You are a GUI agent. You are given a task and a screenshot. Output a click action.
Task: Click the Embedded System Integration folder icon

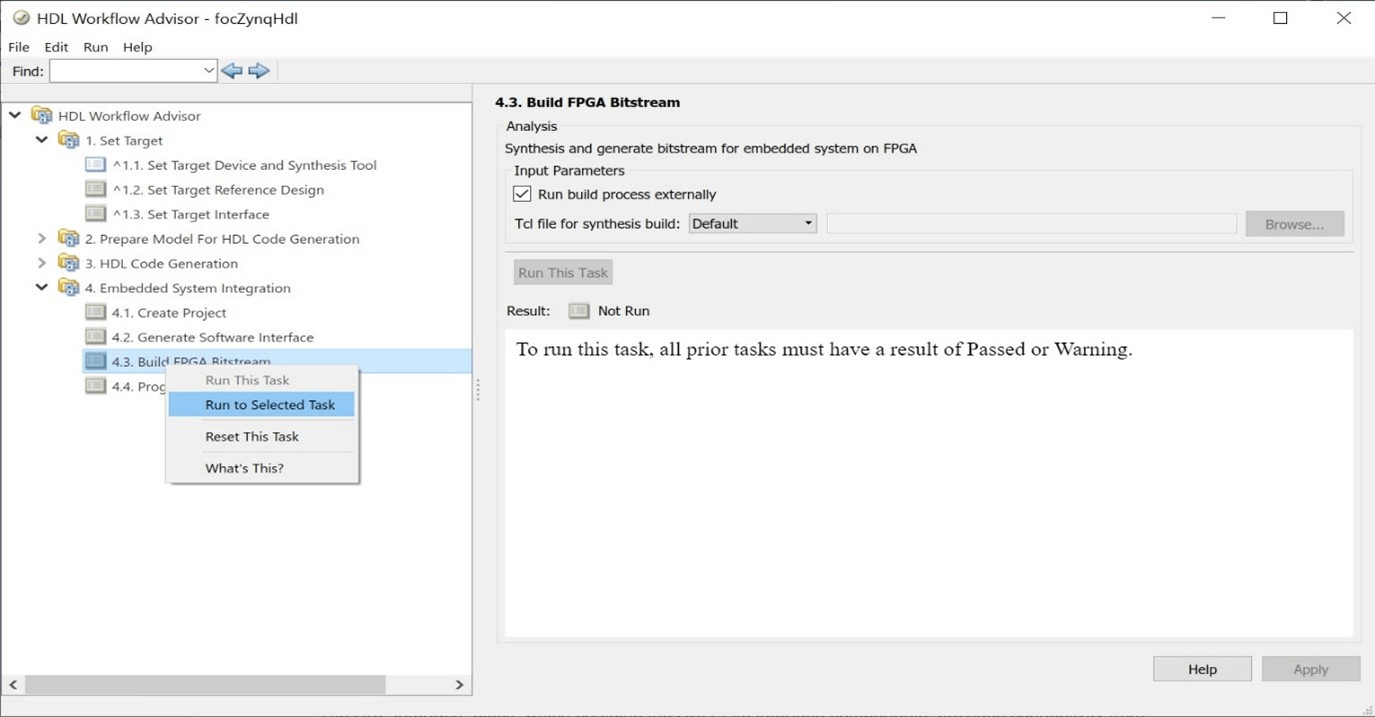tap(69, 288)
